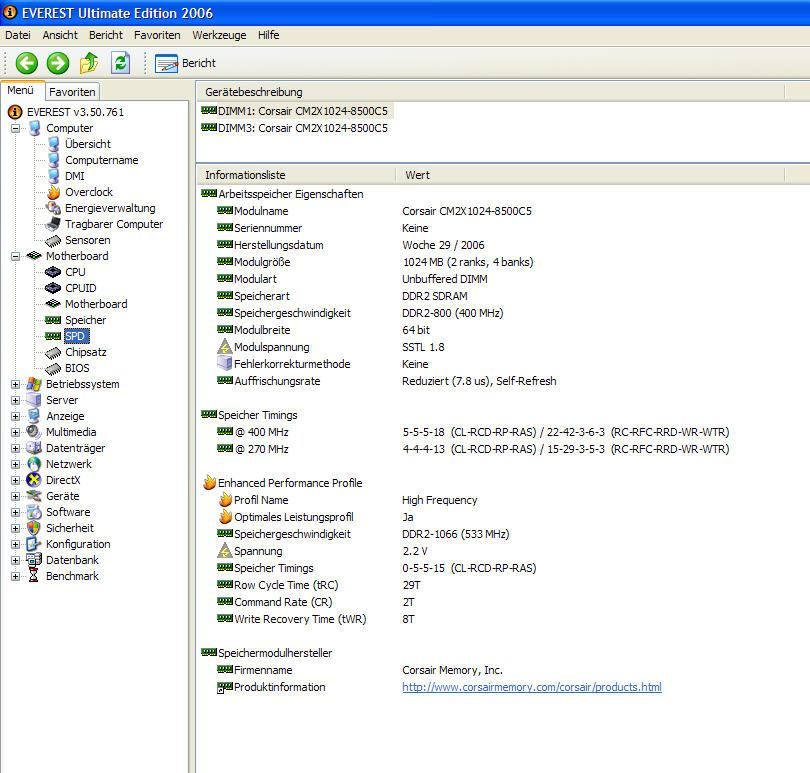Image resolution: width=810 pixels, height=773 pixels.
Task: Select the BIOS icon
Action: coord(53,369)
